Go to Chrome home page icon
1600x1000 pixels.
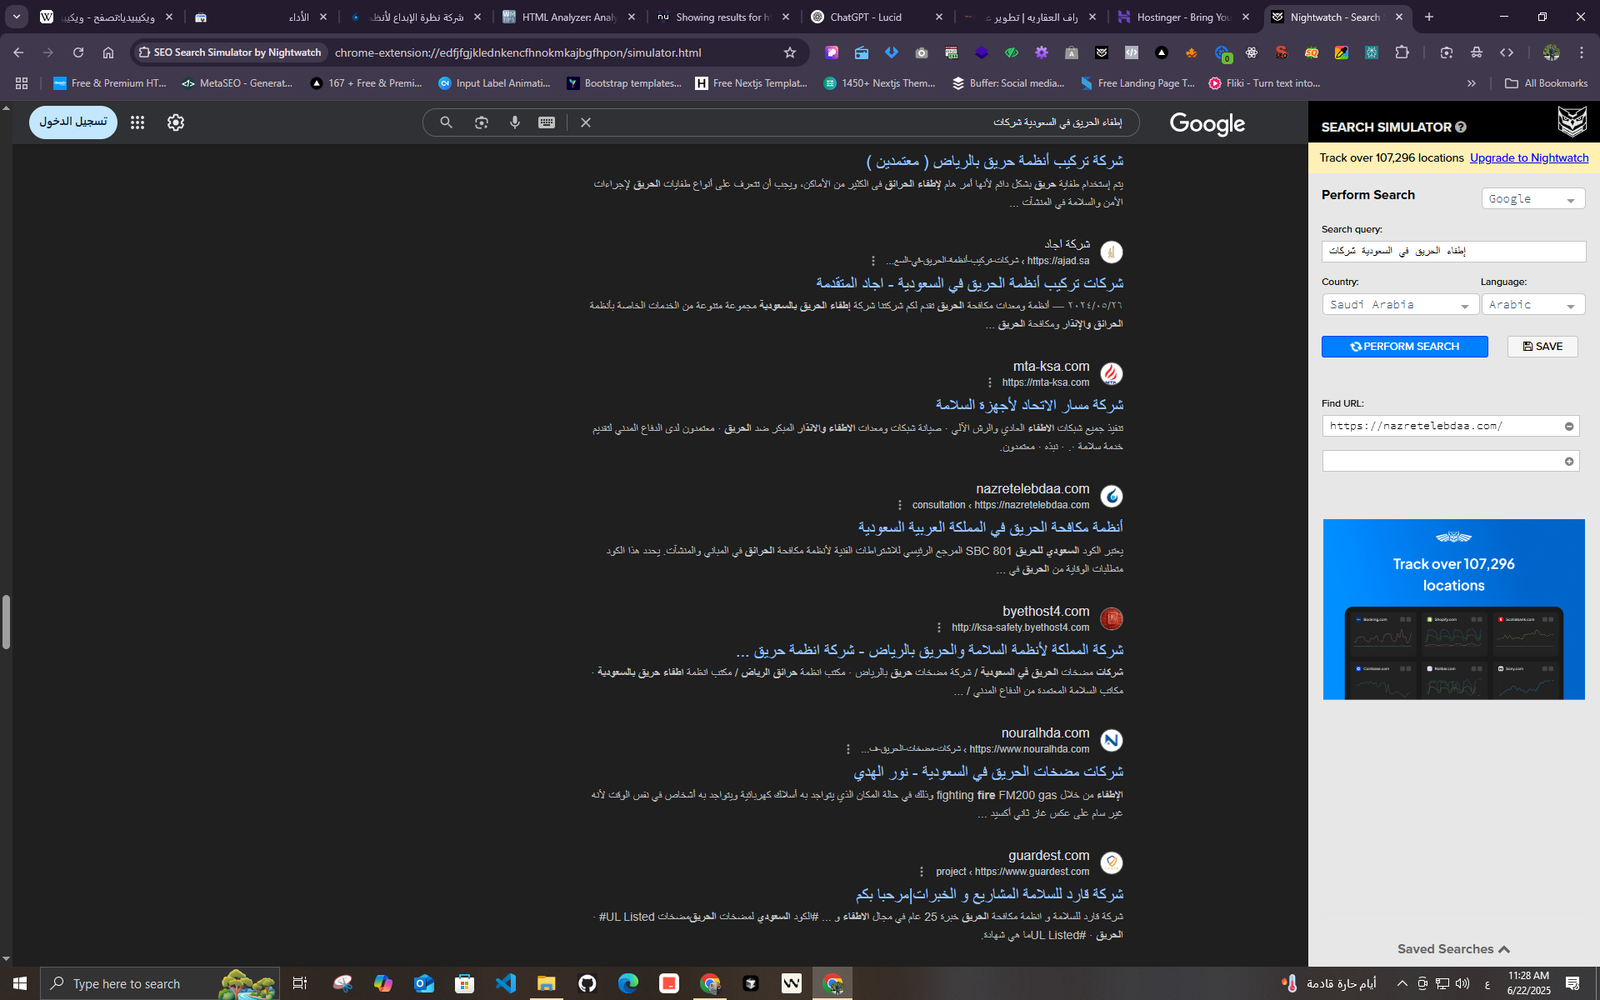pos(108,52)
